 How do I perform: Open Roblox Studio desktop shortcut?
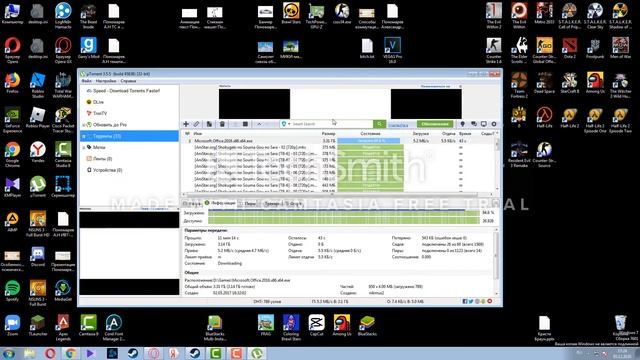pos(38,85)
